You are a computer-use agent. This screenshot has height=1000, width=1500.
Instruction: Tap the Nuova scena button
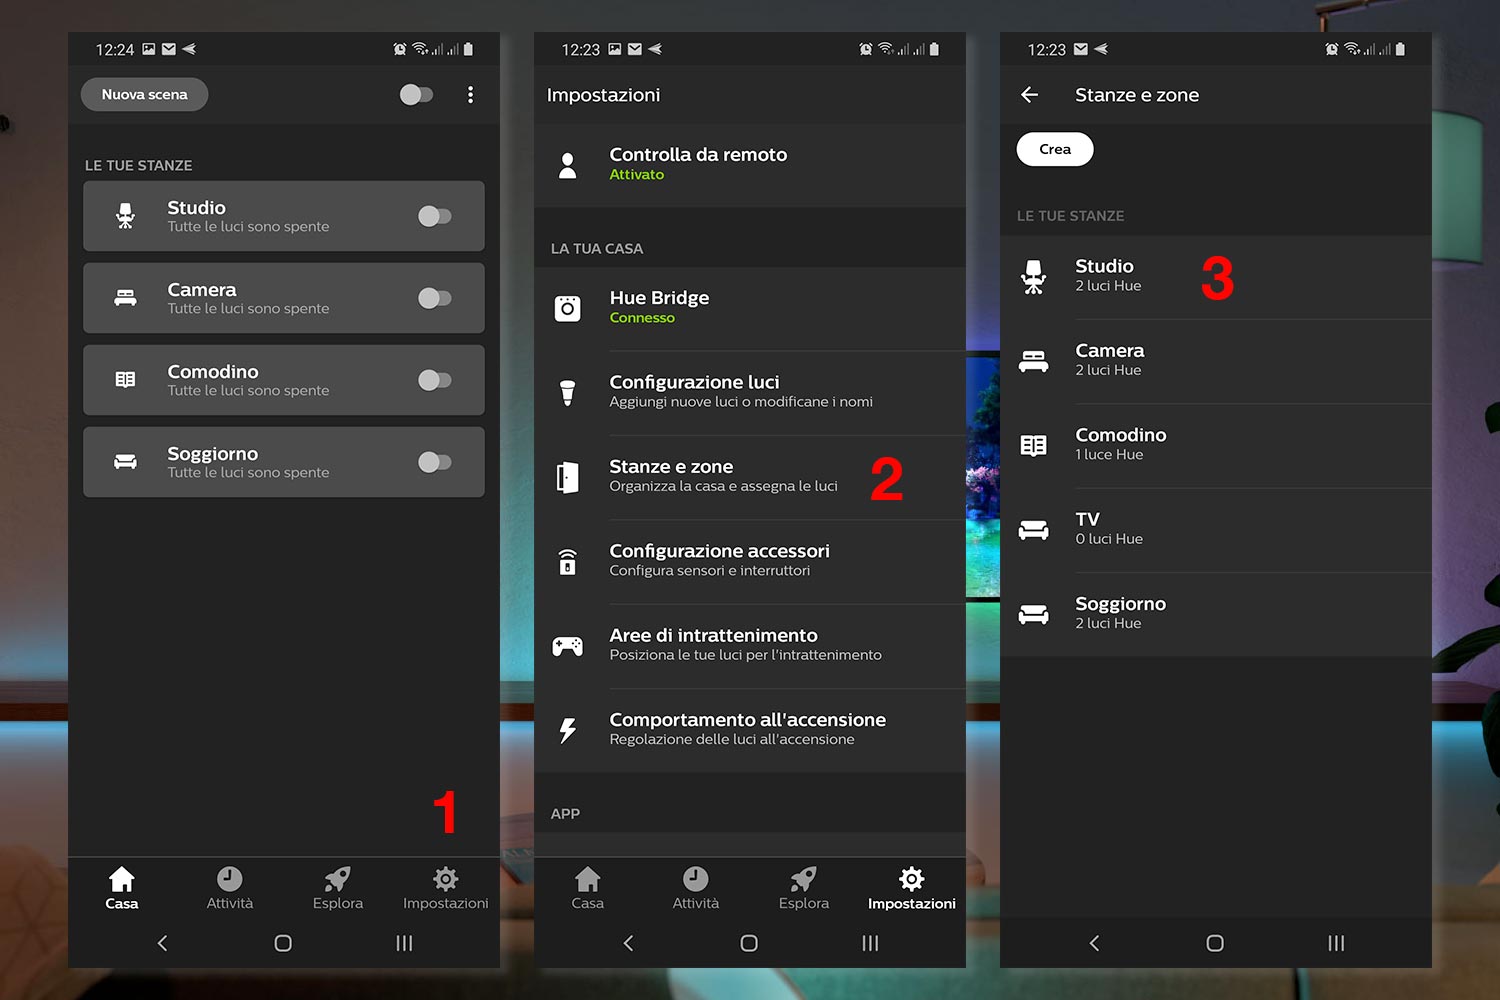click(x=144, y=95)
